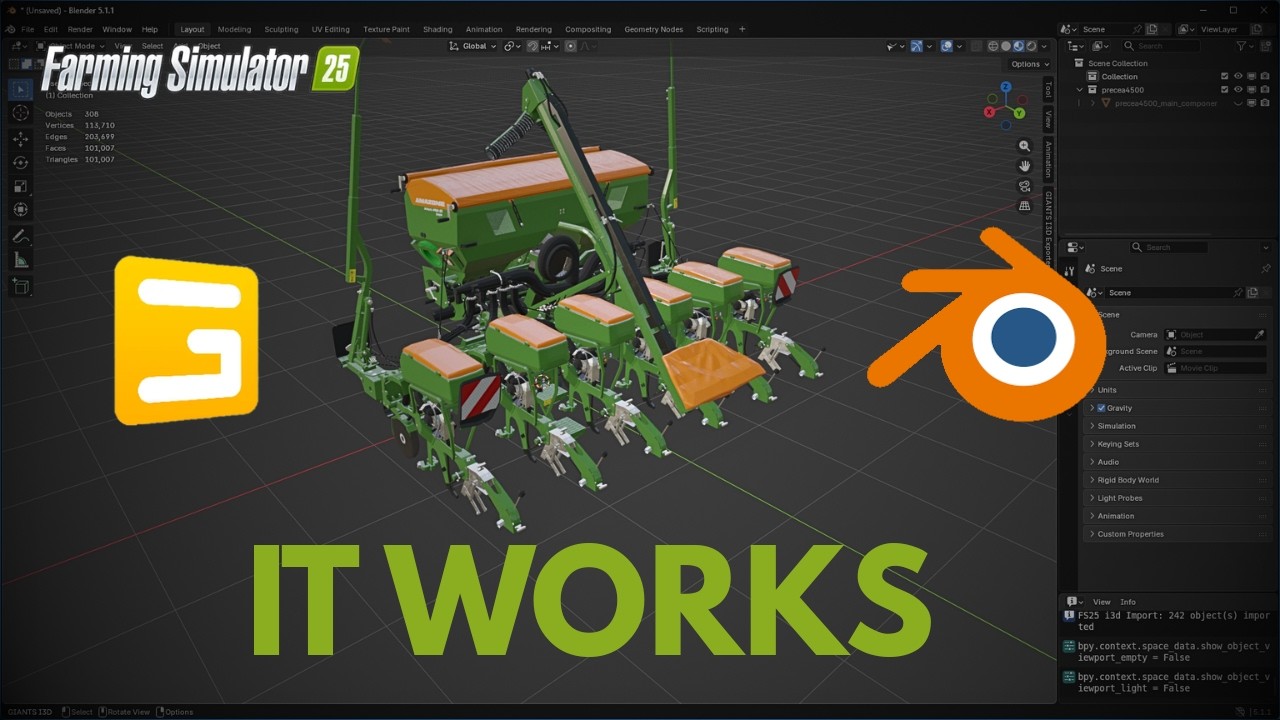Activate the 3D Cursor tool

[20, 113]
